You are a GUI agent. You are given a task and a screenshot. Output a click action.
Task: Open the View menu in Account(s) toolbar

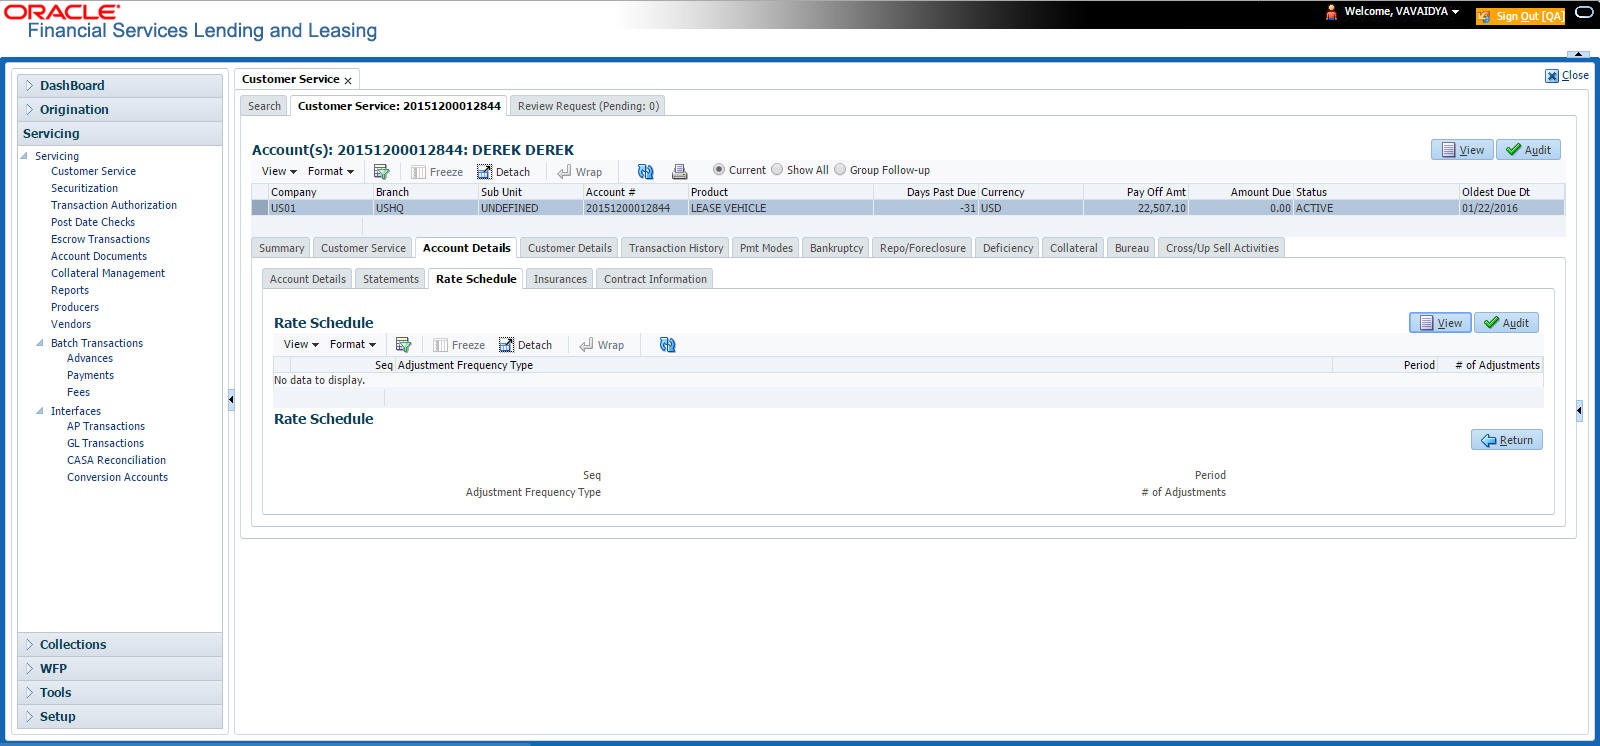pyautogui.click(x=279, y=171)
